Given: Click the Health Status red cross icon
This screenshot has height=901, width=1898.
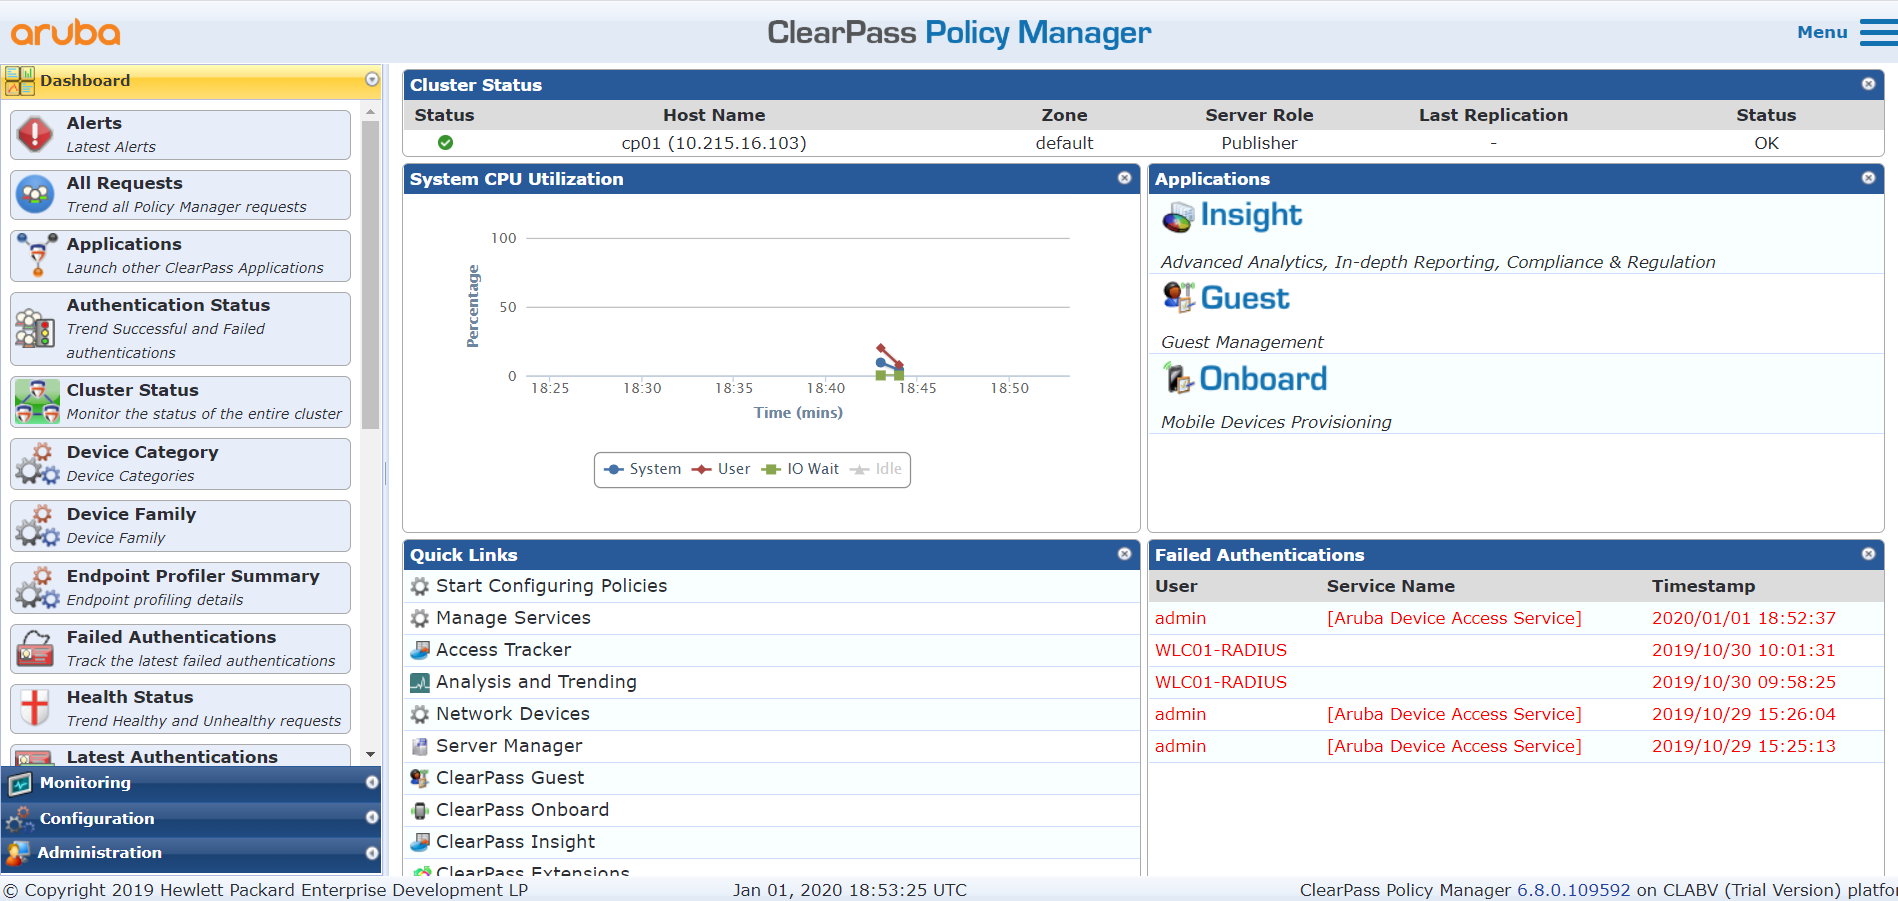Looking at the screenshot, I should pyautogui.click(x=34, y=708).
